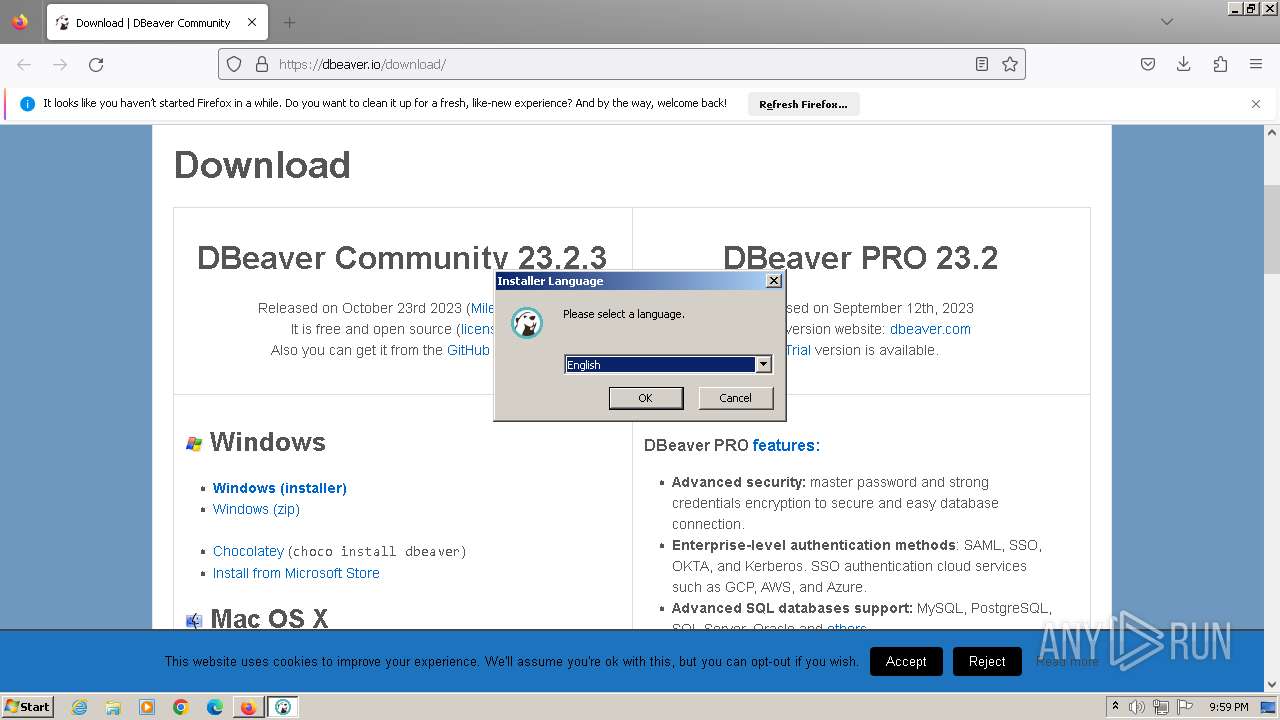Image resolution: width=1280 pixels, height=720 pixels.
Task: Open the Firefox downloads panel
Action: [x=1184, y=64]
